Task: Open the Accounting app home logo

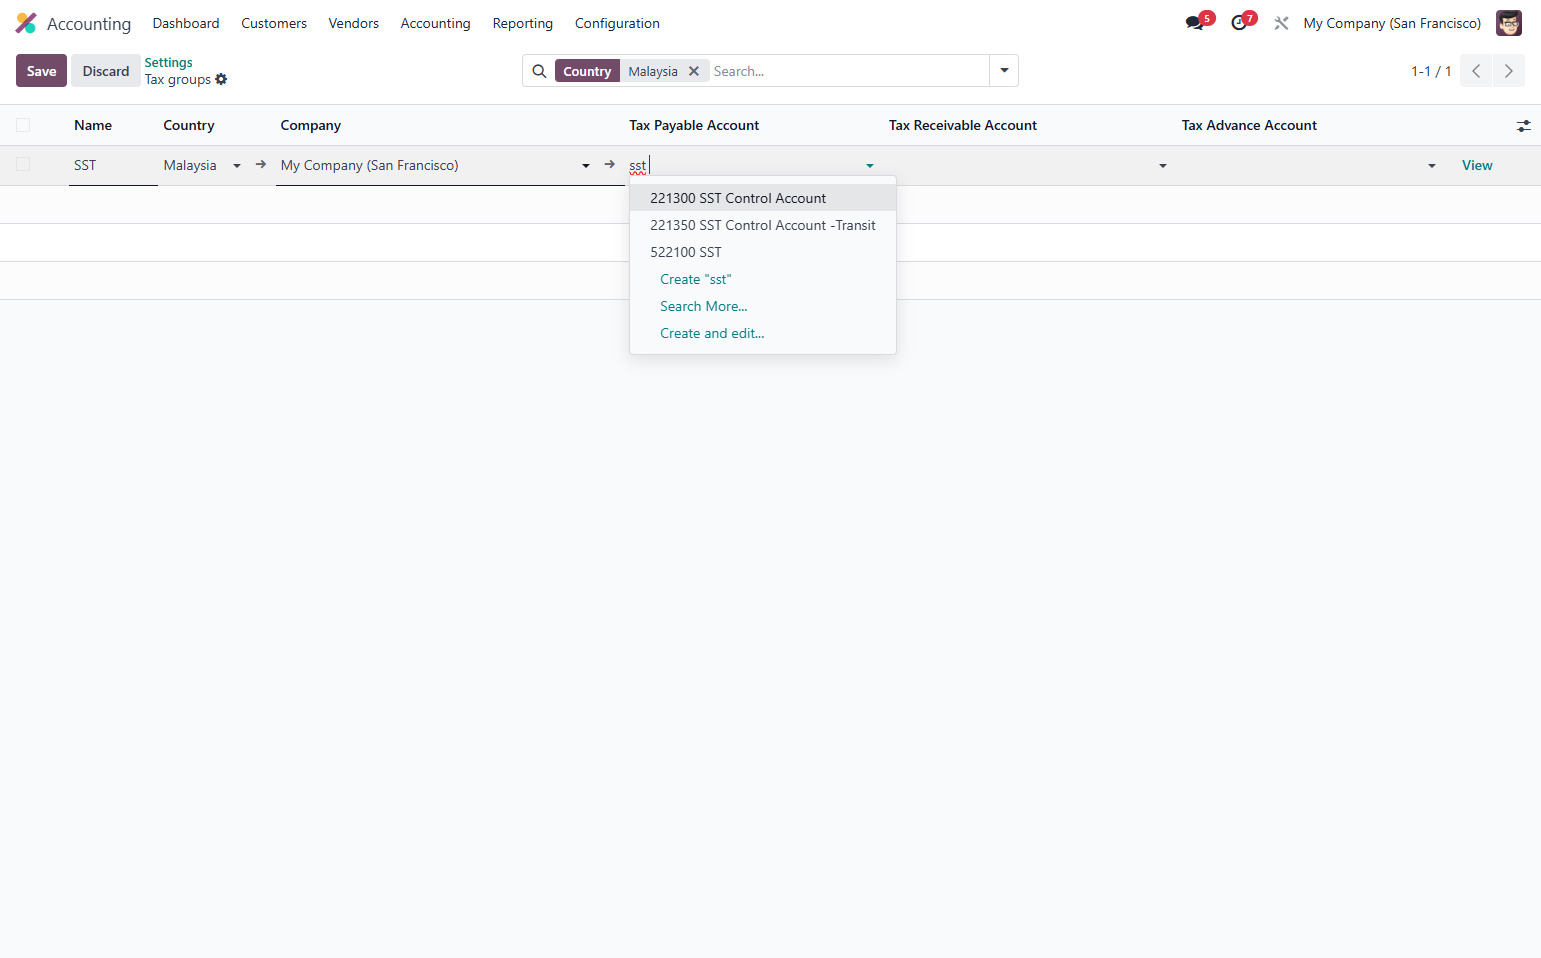Action: click(26, 23)
